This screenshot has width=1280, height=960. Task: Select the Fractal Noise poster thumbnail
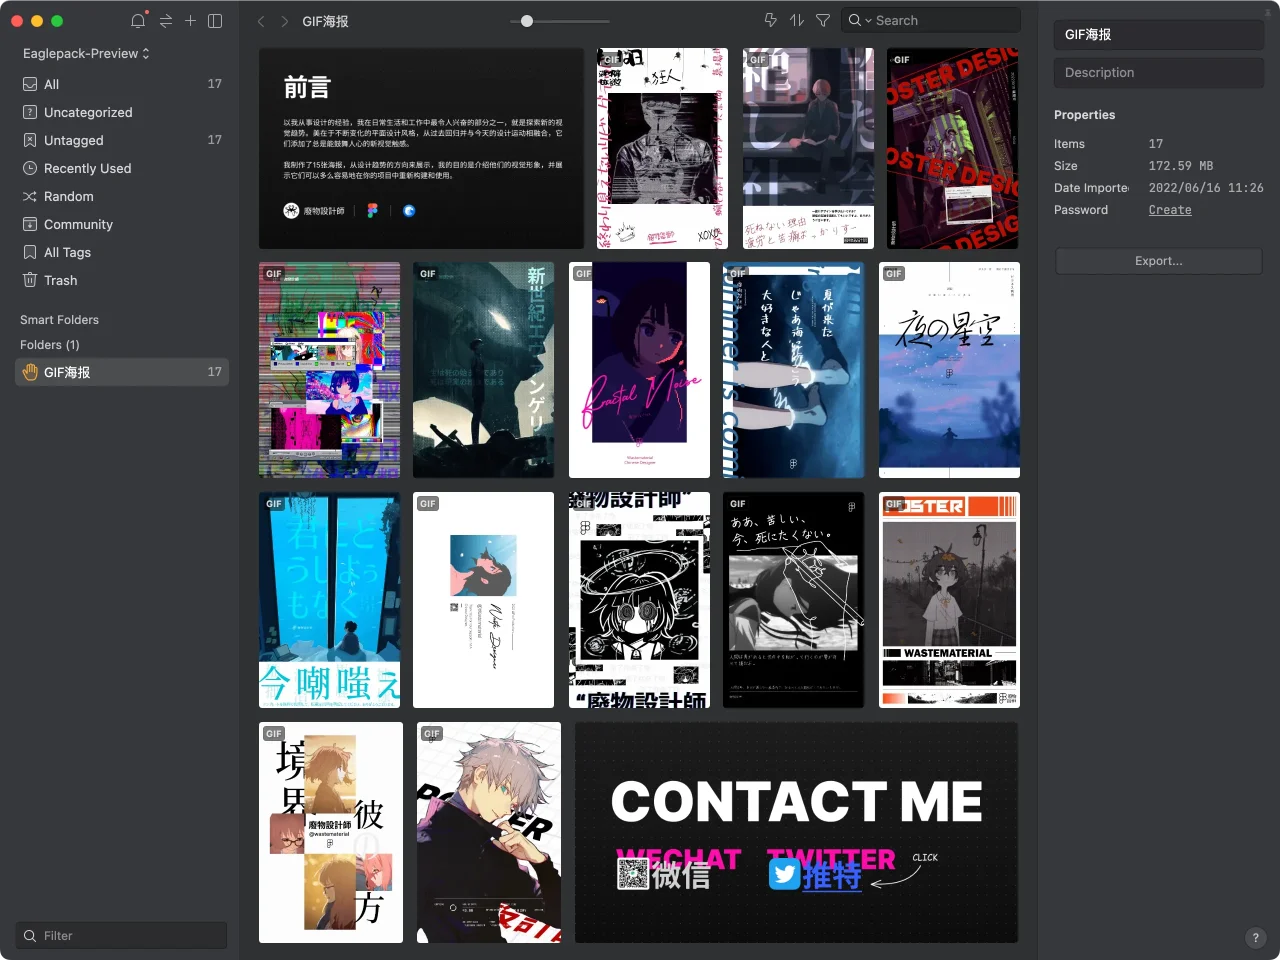[639, 370]
